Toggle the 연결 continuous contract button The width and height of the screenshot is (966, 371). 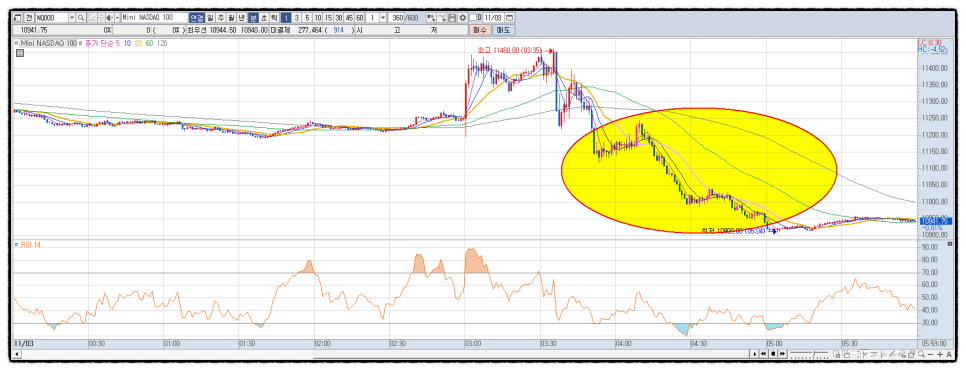(x=197, y=17)
